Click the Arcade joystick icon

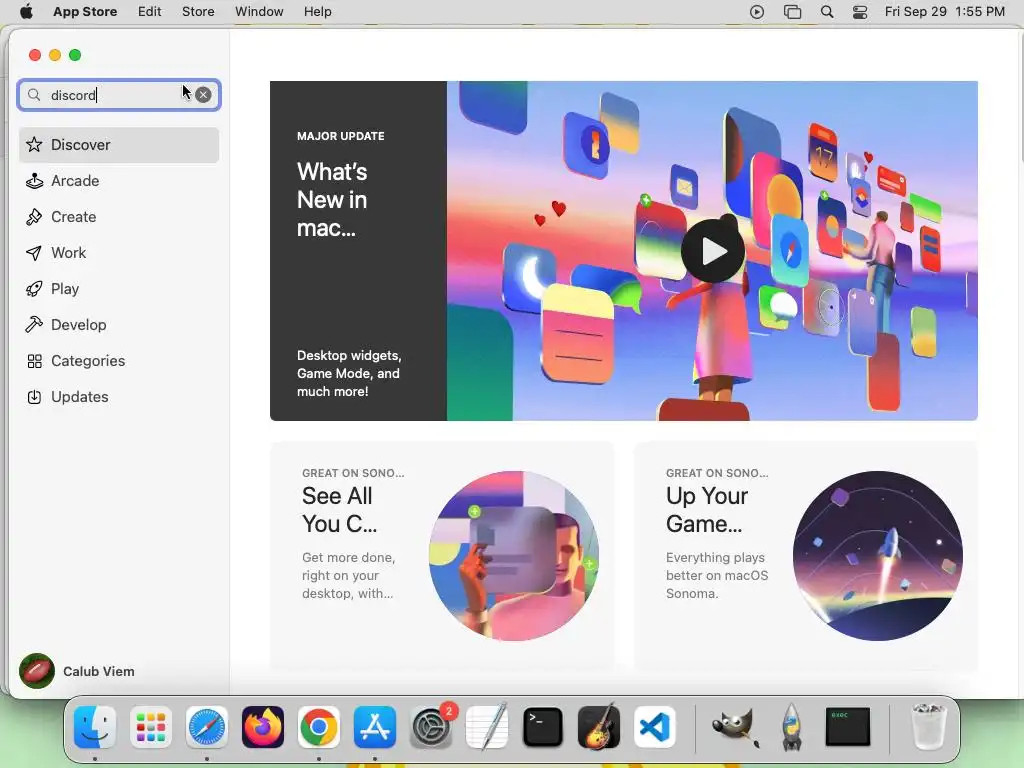click(34, 181)
